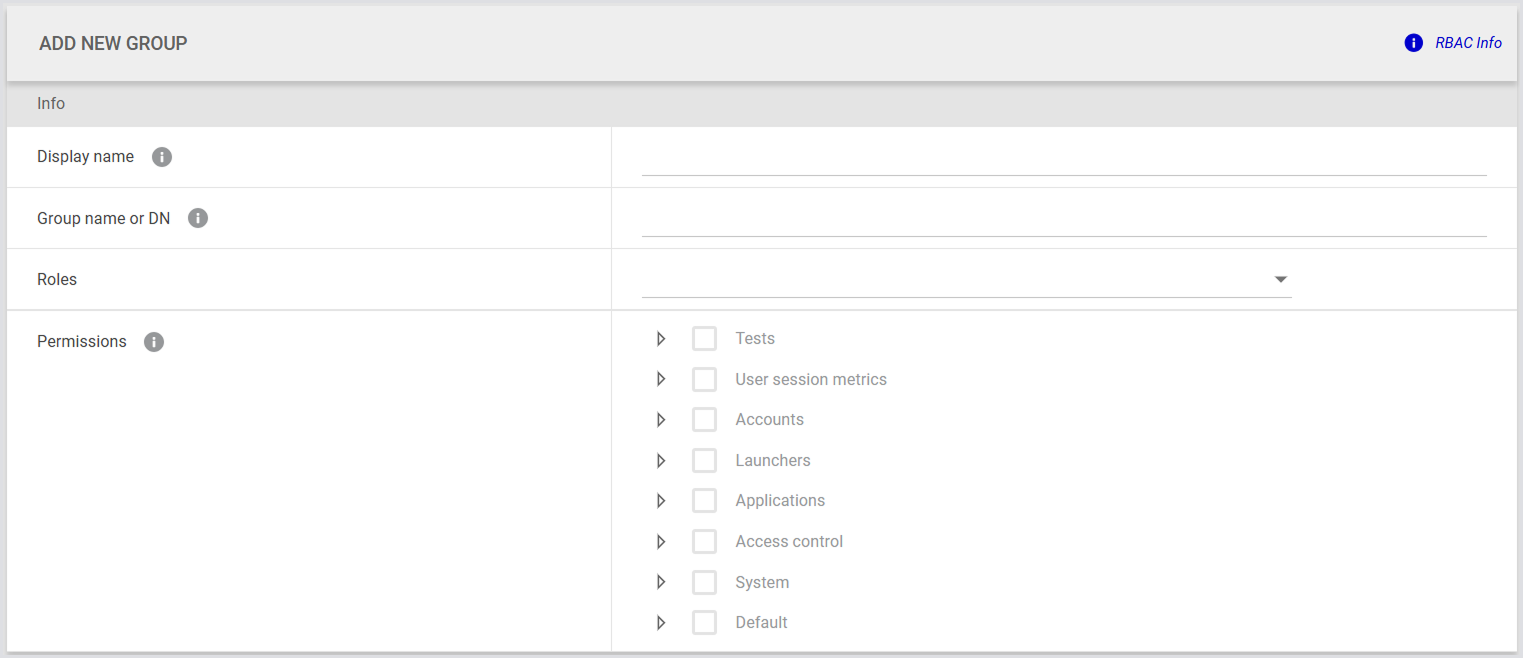
Task: Expand the System permissions node
Action: click(x=661, y=582)
